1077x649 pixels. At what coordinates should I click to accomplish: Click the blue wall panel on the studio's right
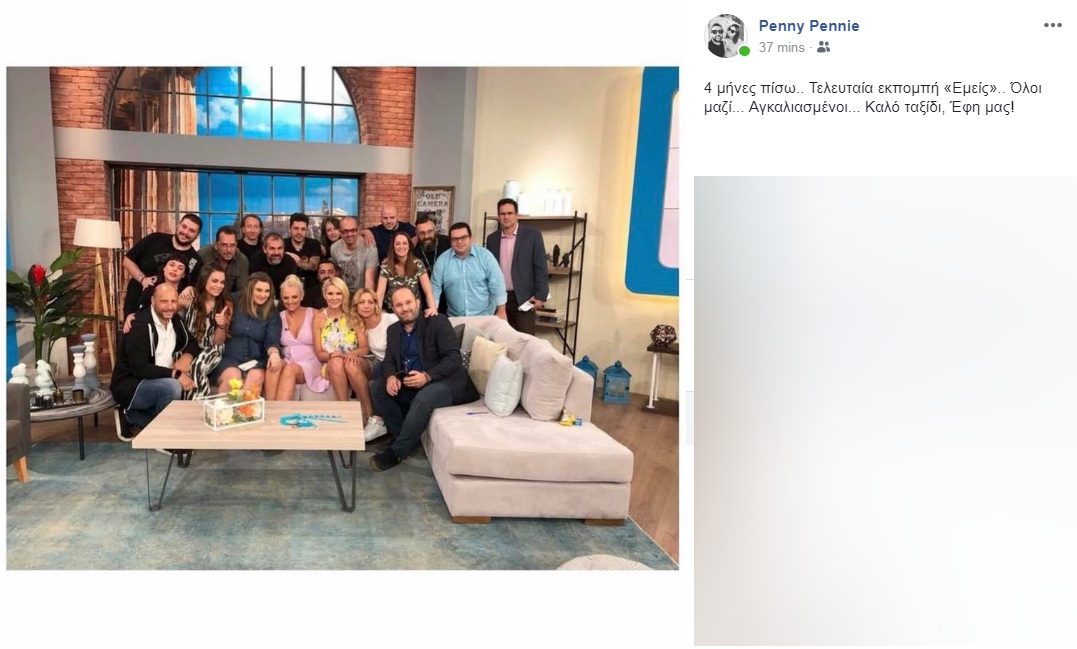[x=651, y=181]
